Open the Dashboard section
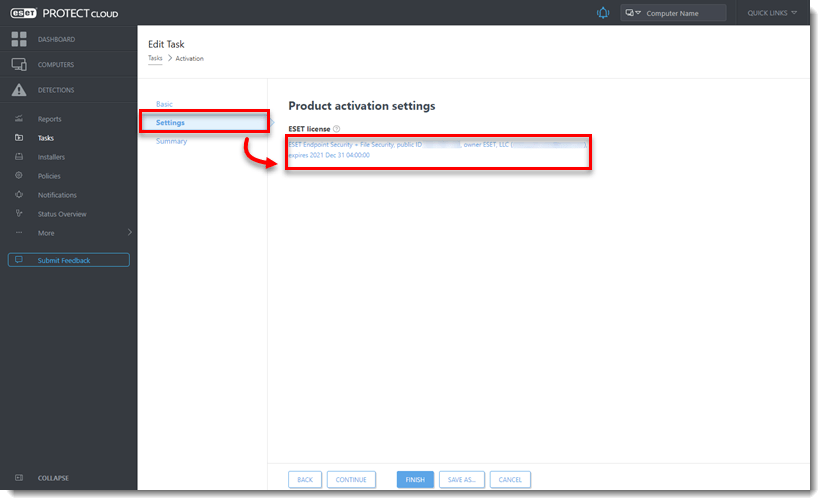 tap(68, 39)
